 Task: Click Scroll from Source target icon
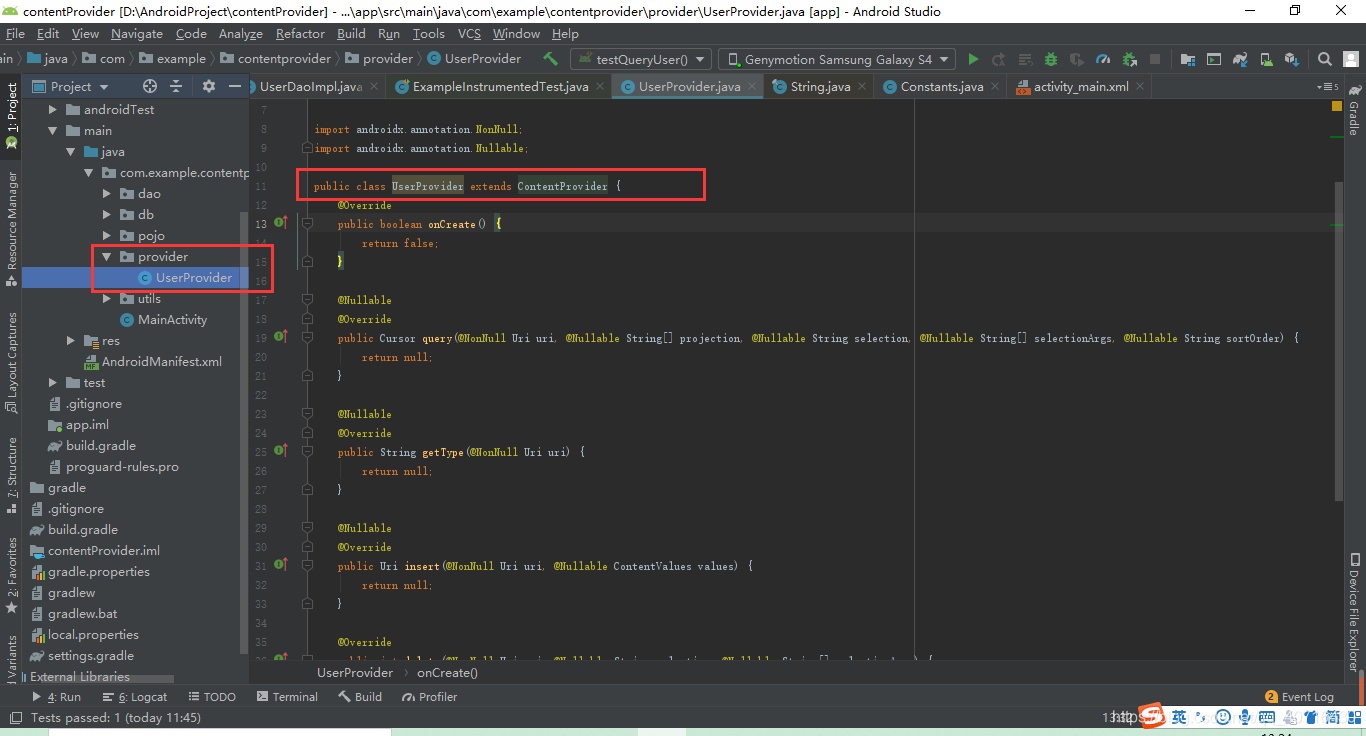(x=150, y=86)
